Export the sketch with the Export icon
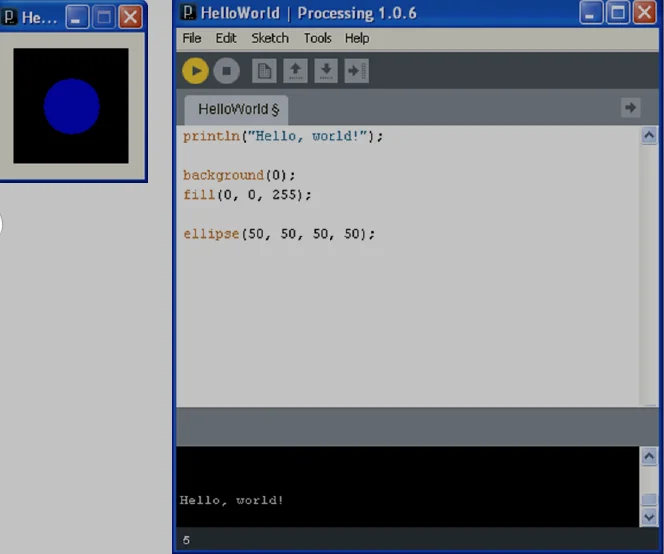This screenshot has width=664, height=554. [x=357, y=71]
